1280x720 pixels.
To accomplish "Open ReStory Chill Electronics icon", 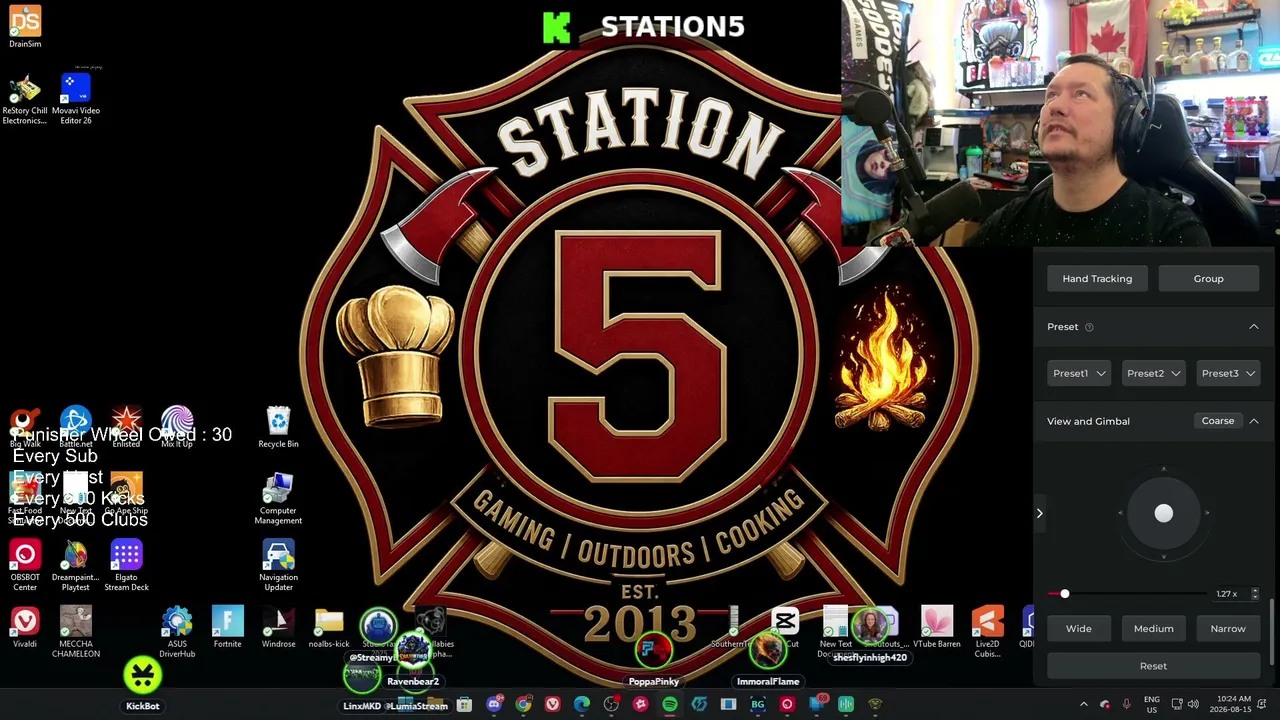I will 25,98.
